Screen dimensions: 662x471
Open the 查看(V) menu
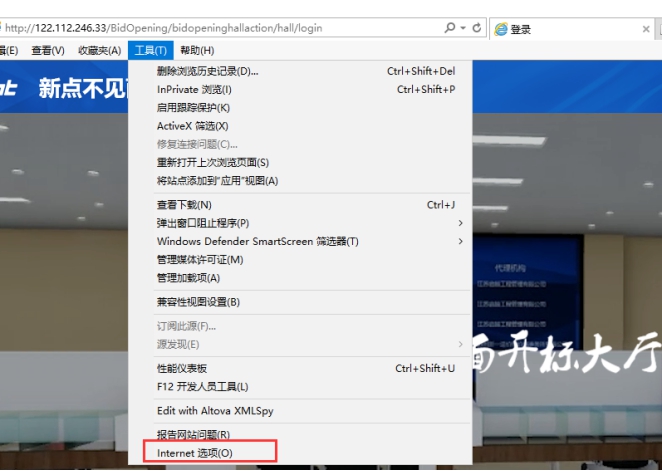click(47, 50)
